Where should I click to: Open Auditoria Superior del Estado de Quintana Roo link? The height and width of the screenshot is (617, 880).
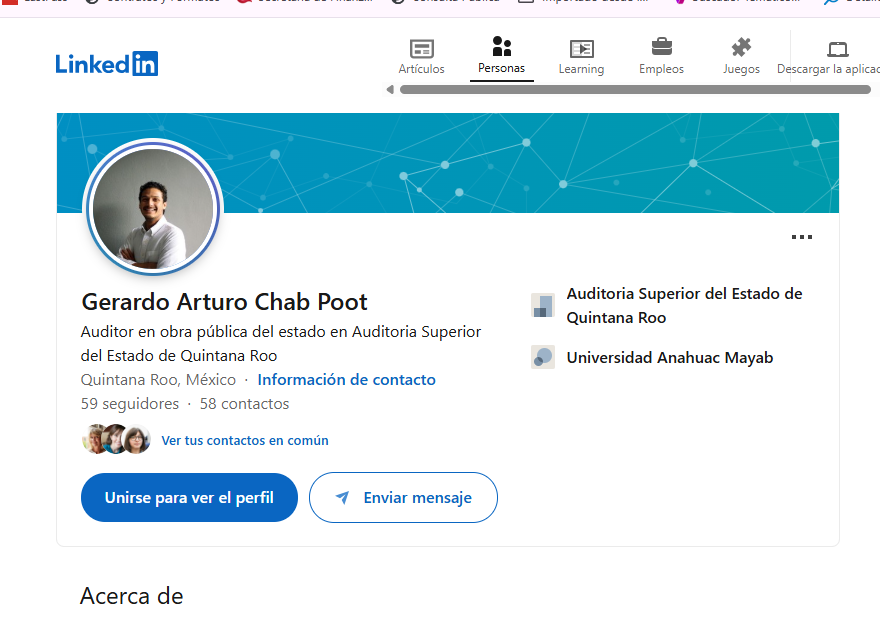click(684, 305)
